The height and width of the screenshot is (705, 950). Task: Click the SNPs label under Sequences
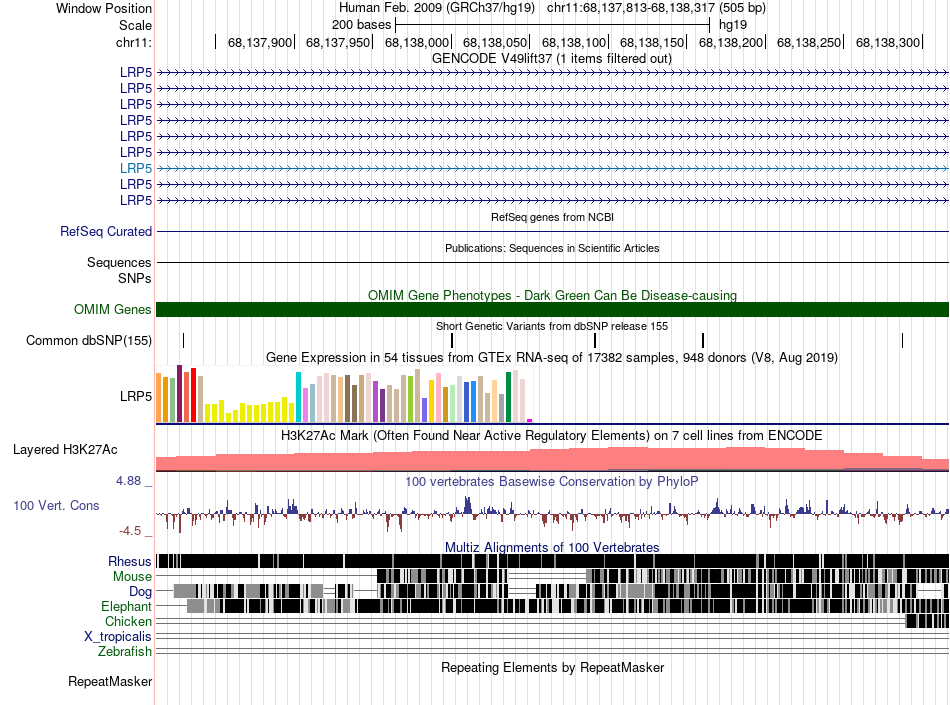click(135, 279)
